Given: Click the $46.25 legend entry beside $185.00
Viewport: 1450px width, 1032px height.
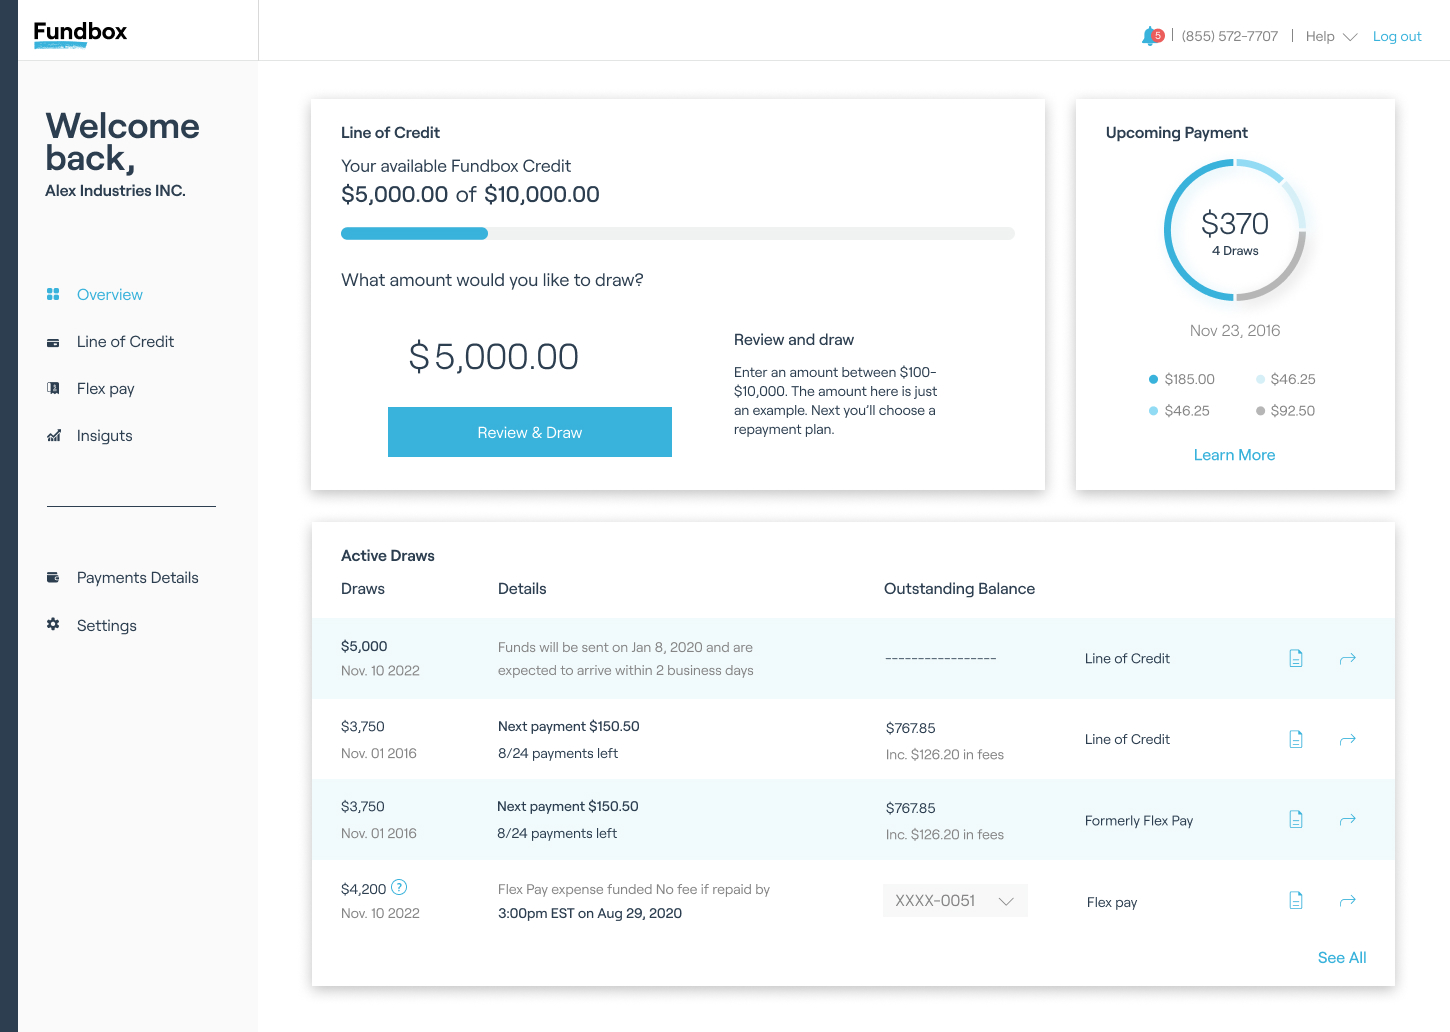Looking at the screenshot, I should 1286,379.
